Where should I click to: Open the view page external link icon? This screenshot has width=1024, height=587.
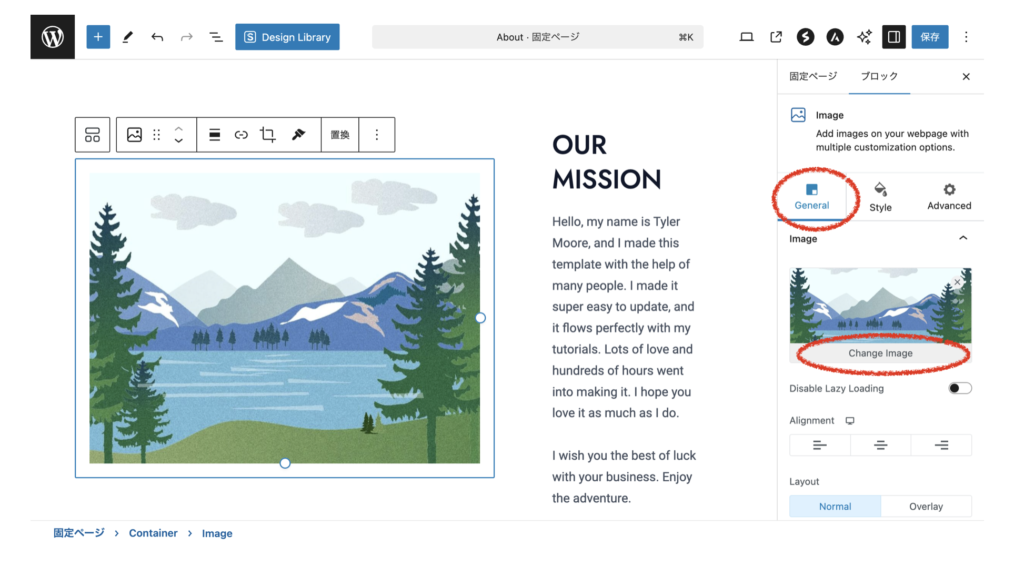[x=776, y=37]
